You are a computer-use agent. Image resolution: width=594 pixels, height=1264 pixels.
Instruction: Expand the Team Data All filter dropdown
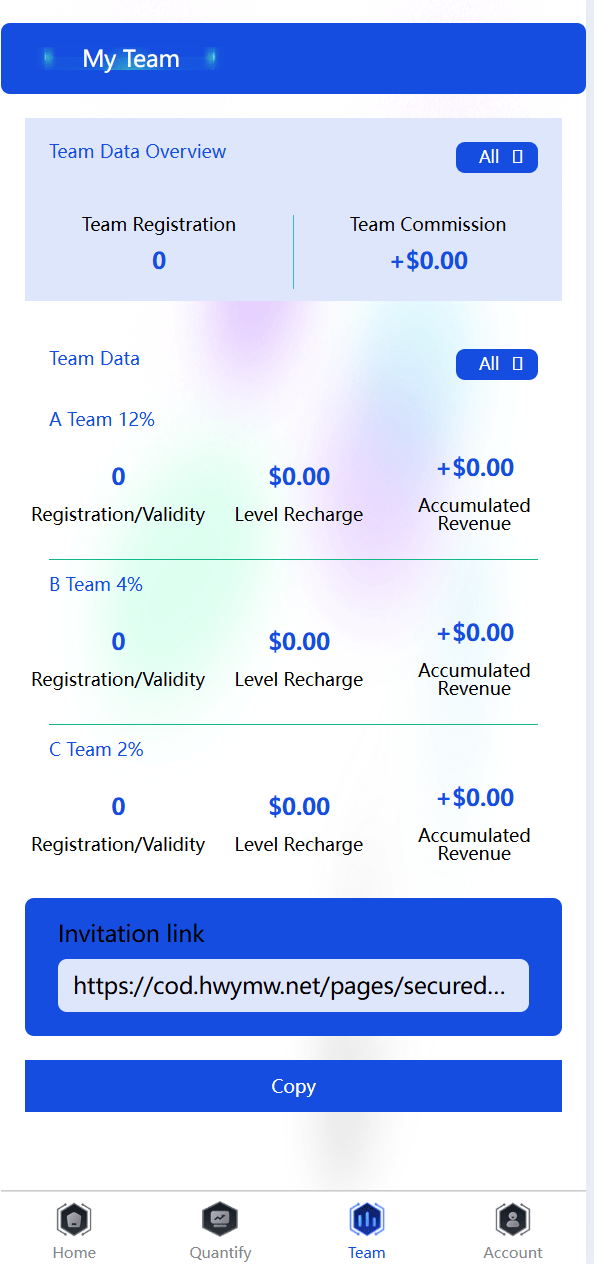pos(497,364)
